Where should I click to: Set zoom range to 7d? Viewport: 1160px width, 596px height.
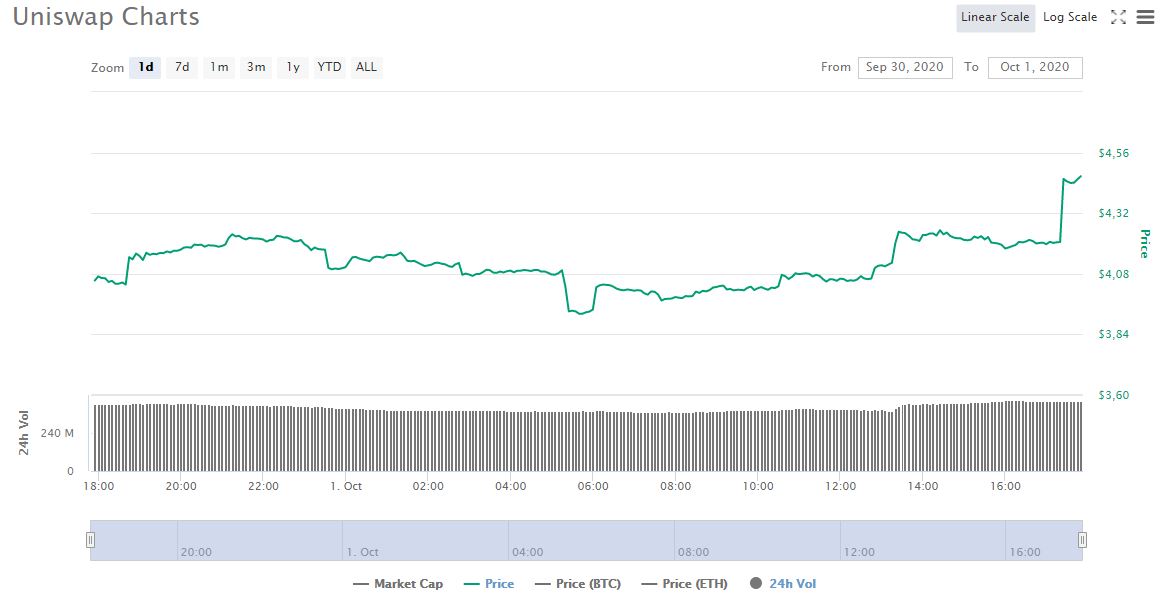(x=182, y=67)
